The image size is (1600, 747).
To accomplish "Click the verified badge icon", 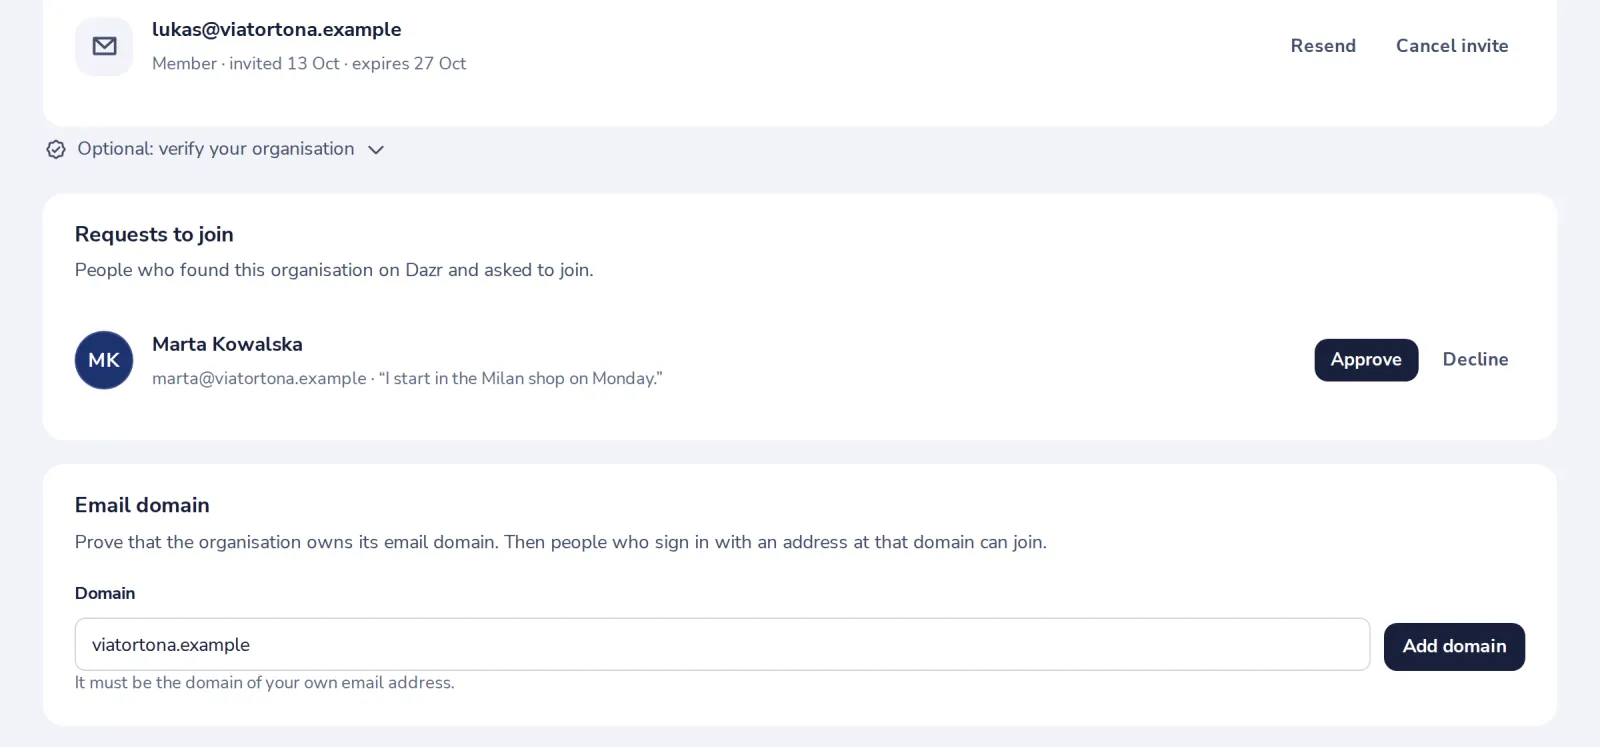I will pos(56,149).
